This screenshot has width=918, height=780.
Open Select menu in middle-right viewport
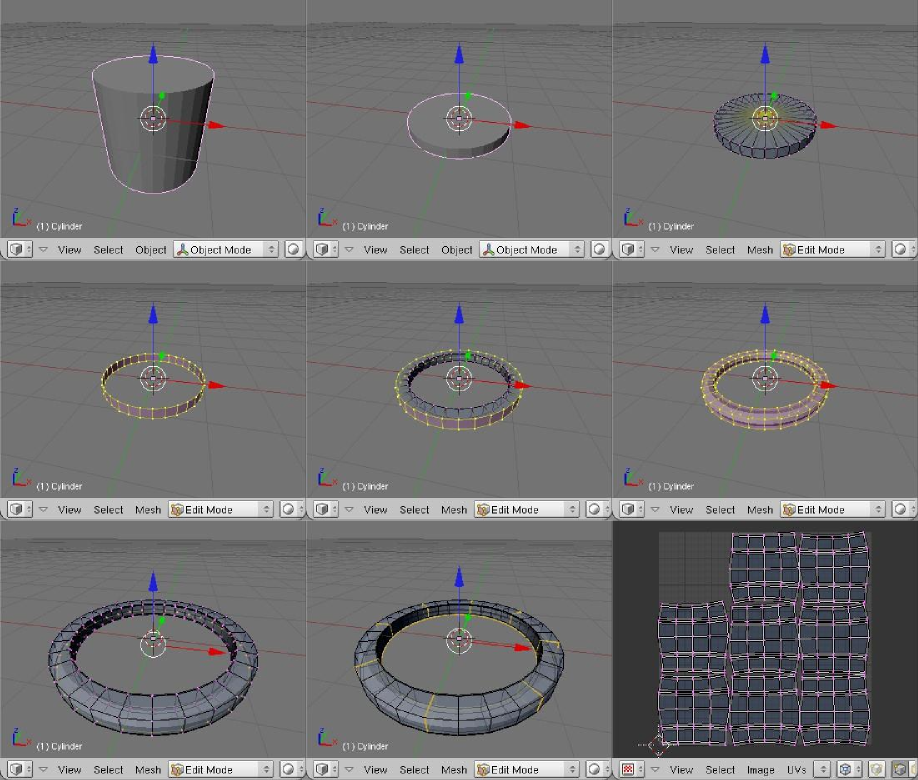(720, 510)
